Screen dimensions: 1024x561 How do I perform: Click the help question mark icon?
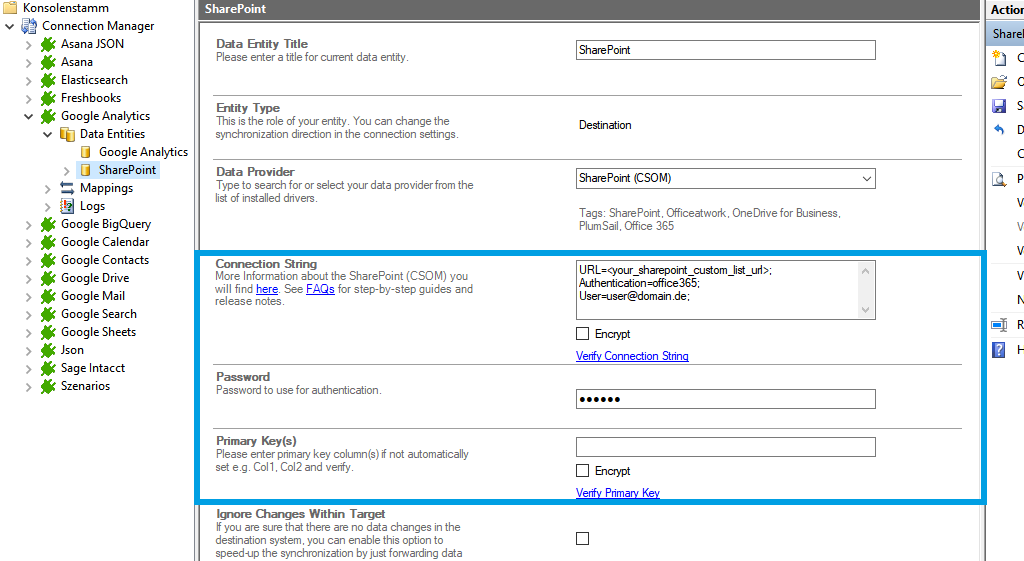tap(998, 350)
